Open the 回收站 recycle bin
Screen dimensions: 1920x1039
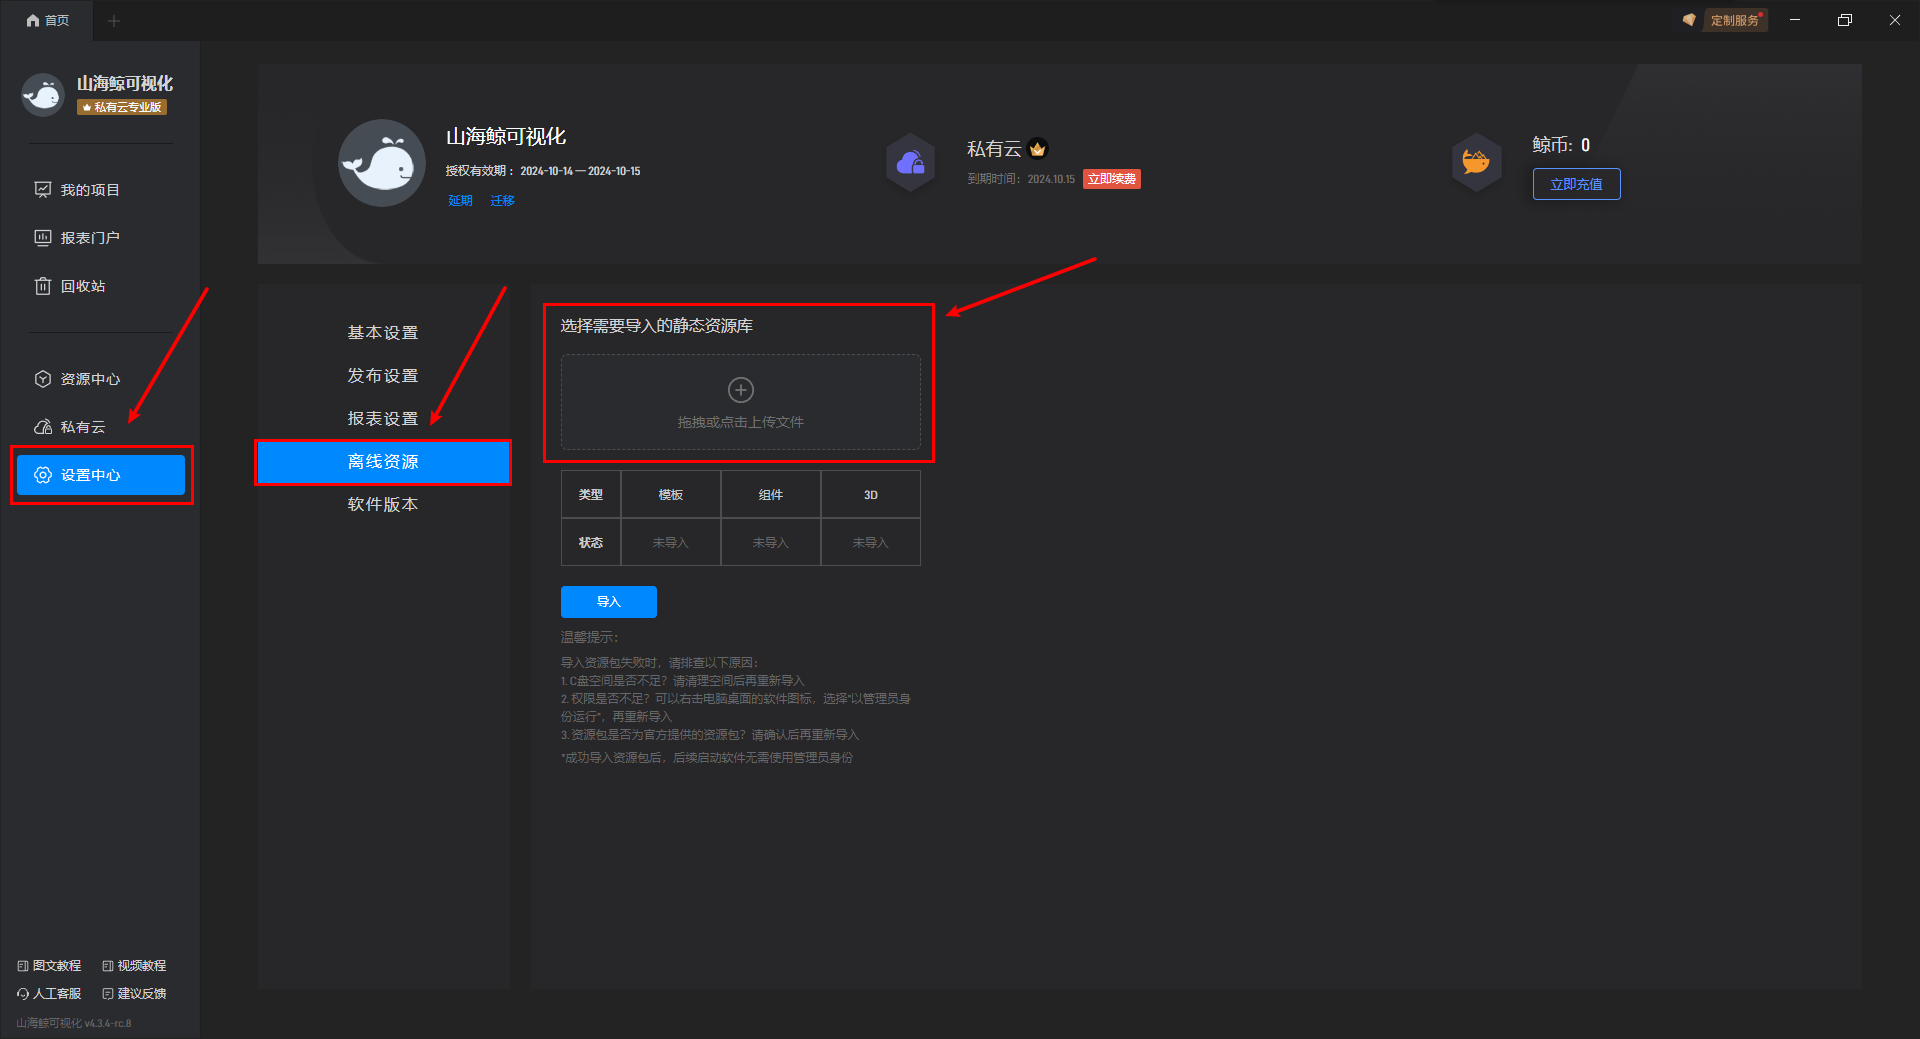point(70,286)
